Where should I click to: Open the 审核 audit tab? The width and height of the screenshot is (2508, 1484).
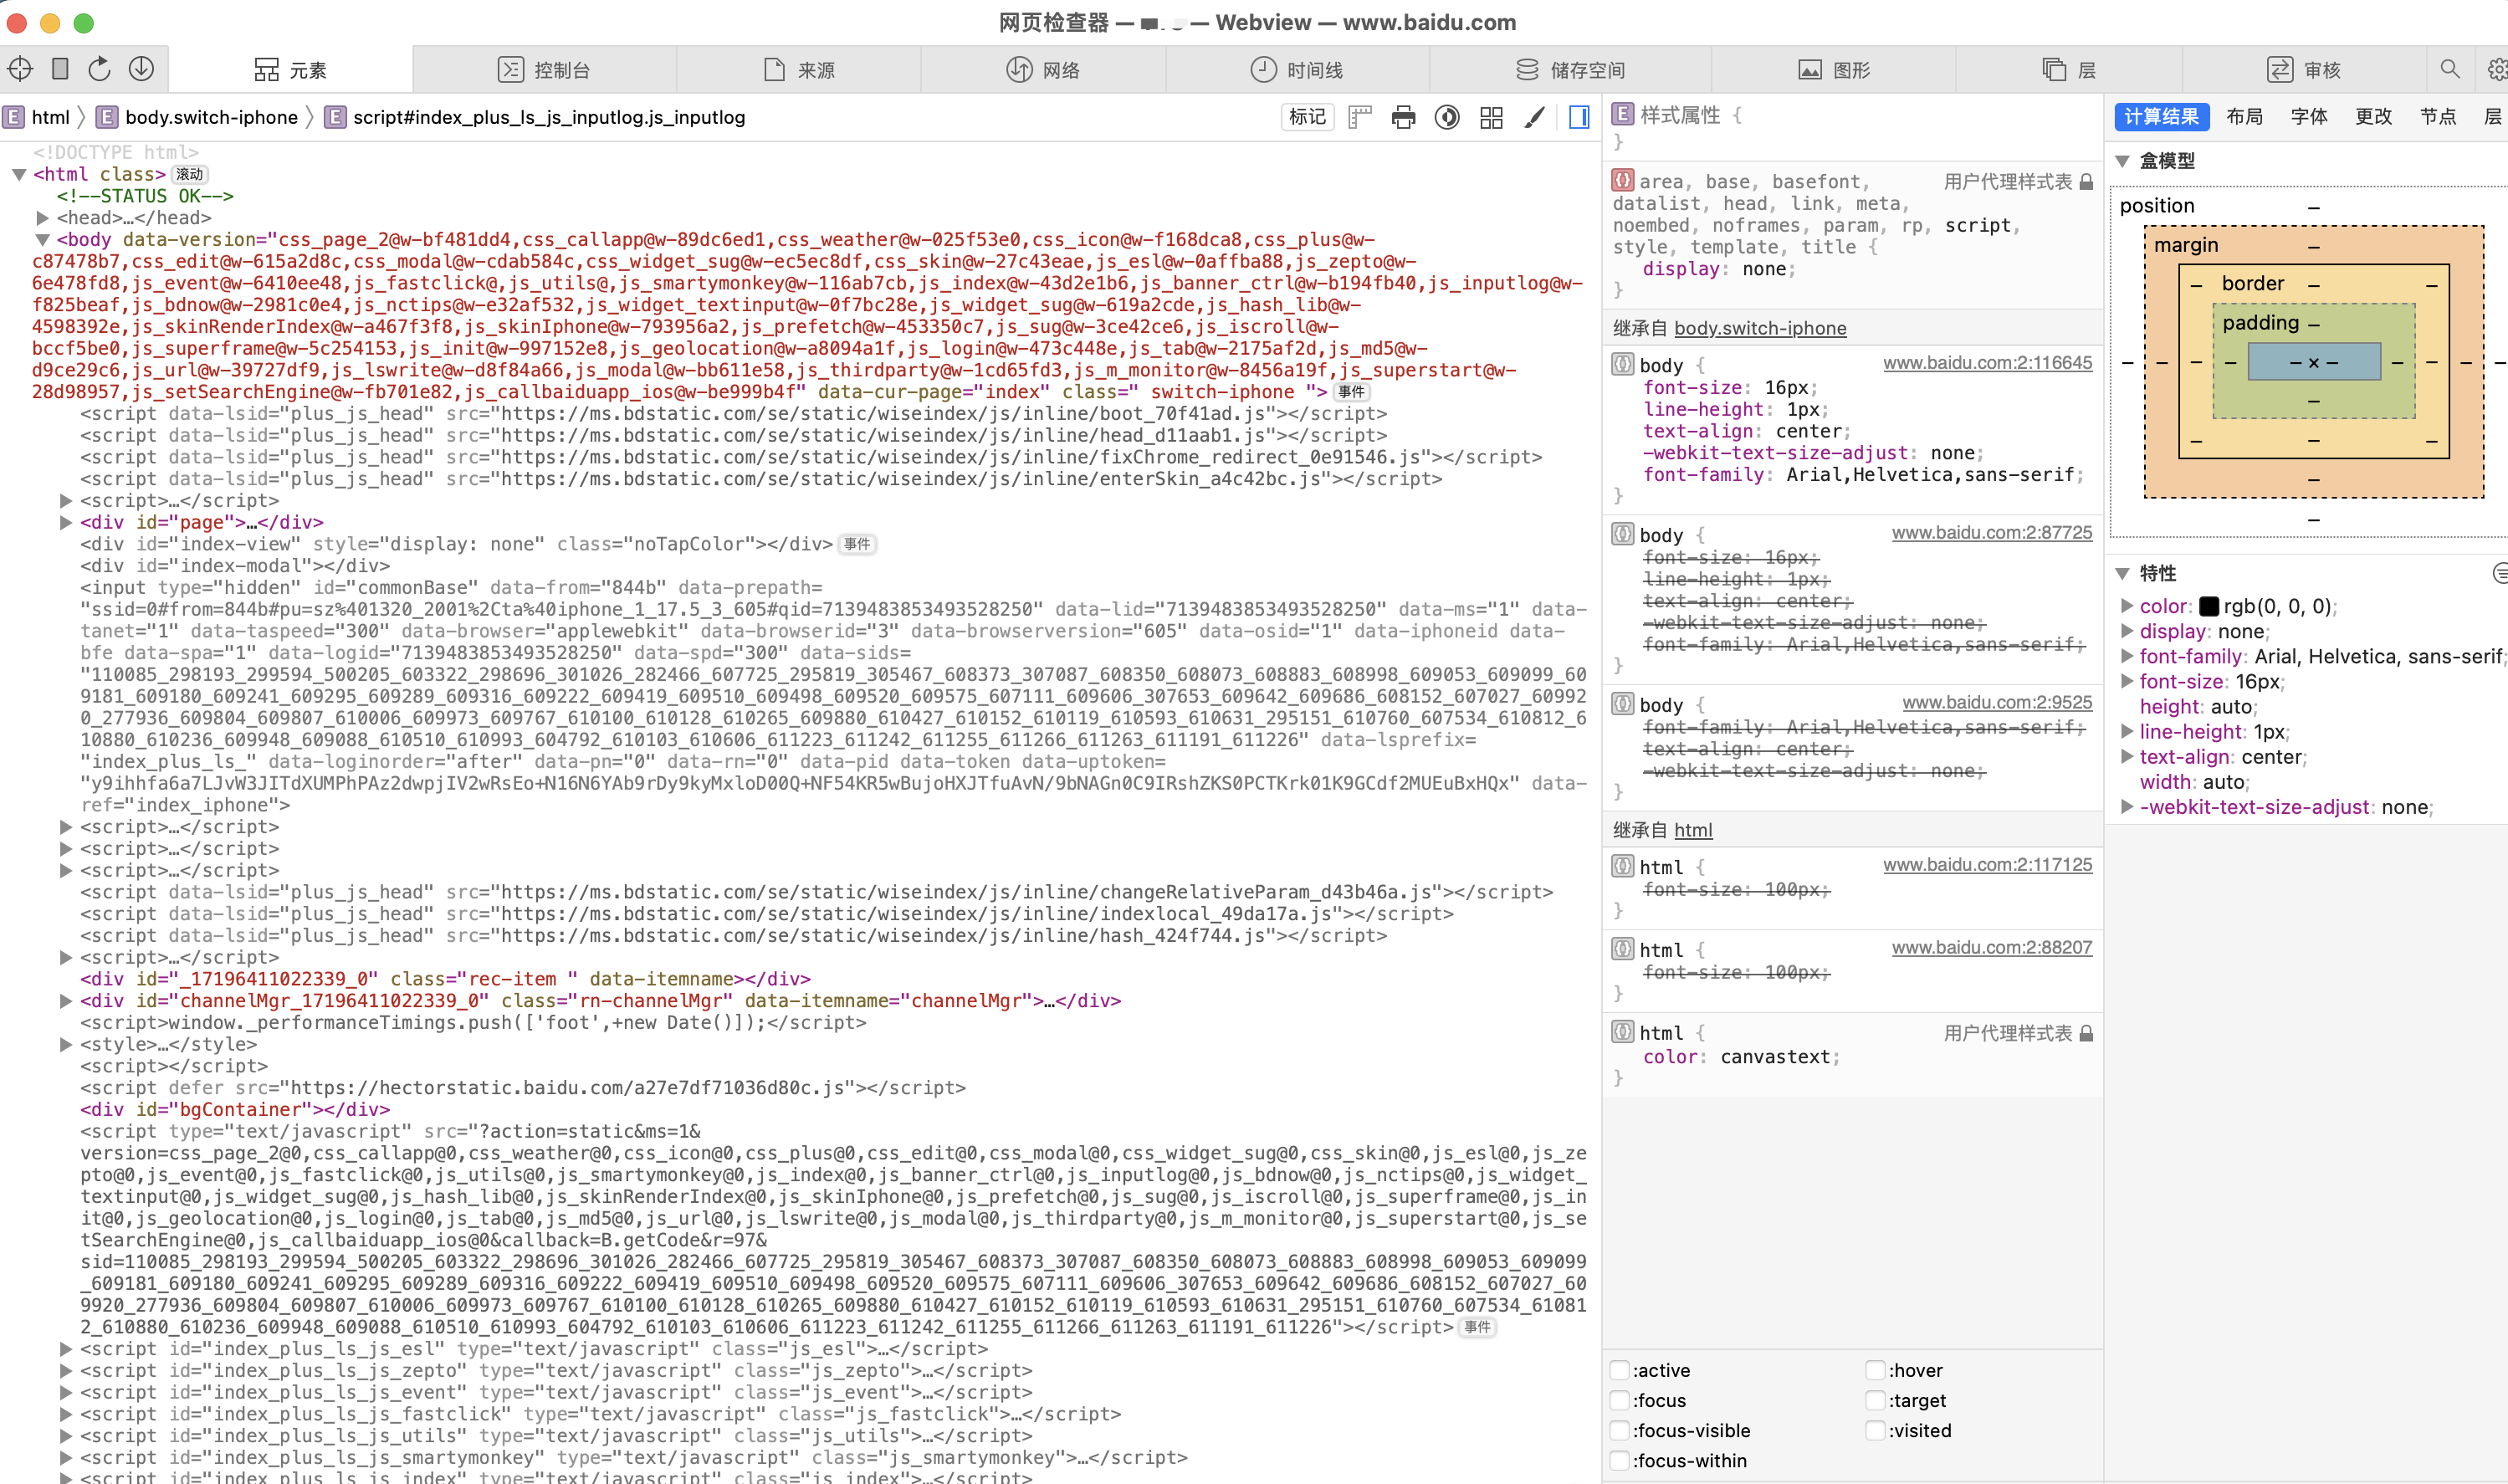tap(2304, 69)
